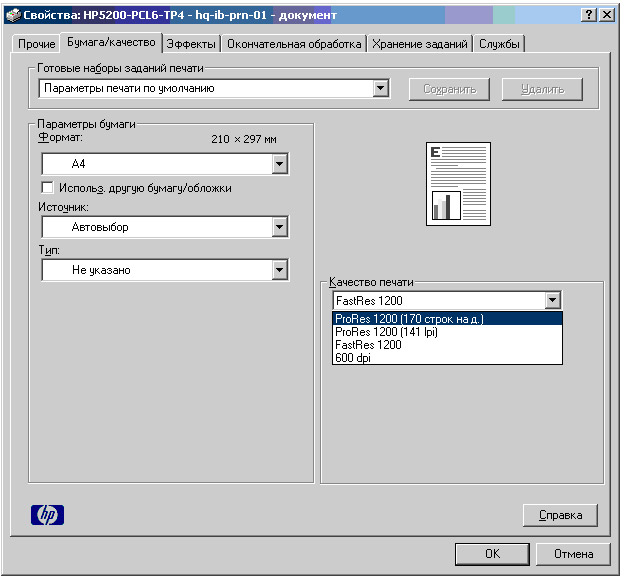
Task: Click the Источник: label
Action: [x=63, y=207]
